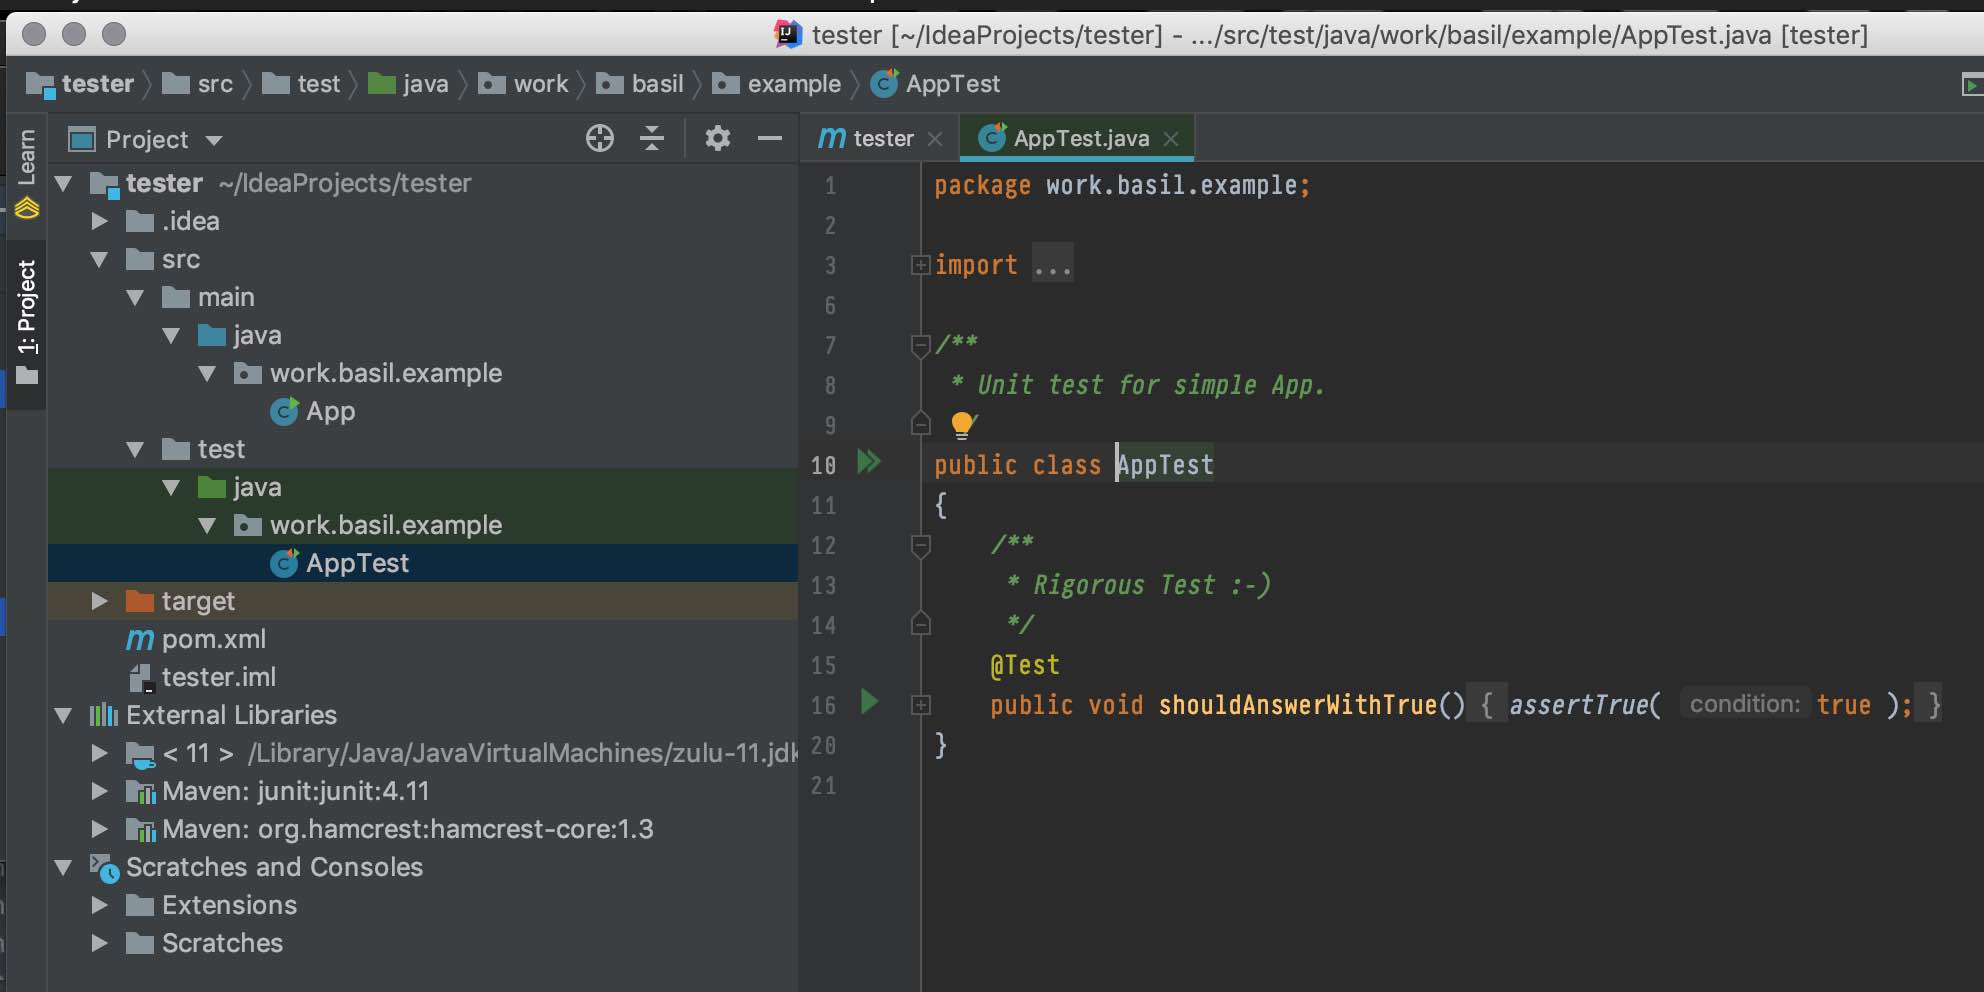Collapse all nodes in Project tree

[652, 138]
